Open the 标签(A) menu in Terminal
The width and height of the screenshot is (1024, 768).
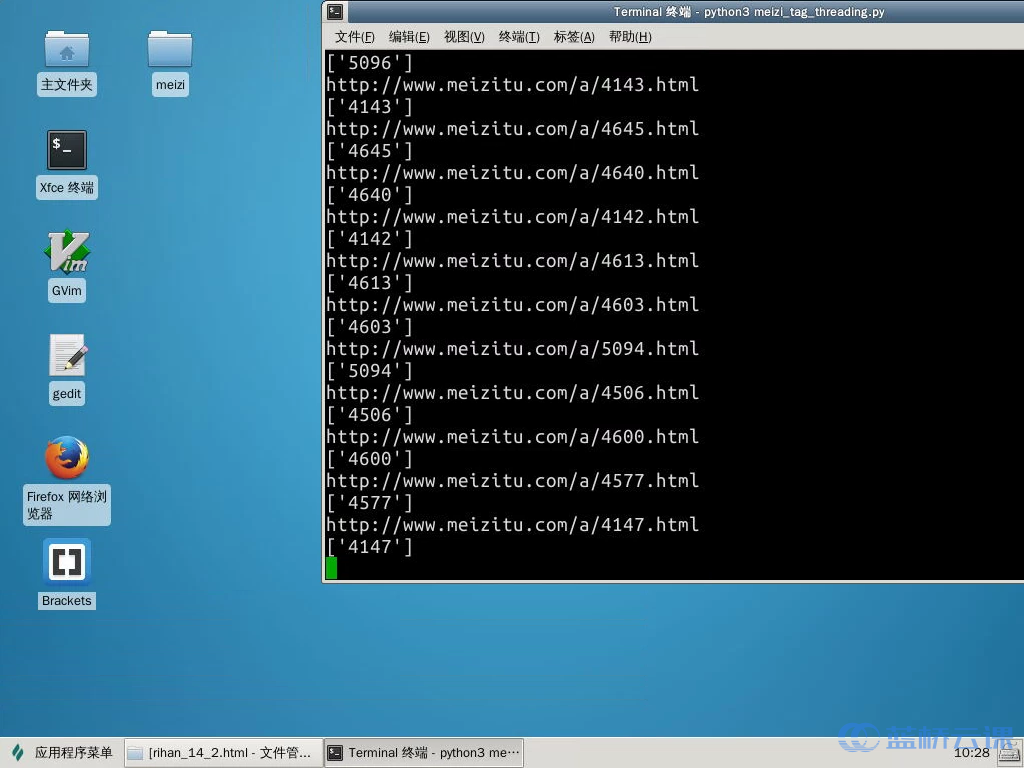(x=574, y=37)
